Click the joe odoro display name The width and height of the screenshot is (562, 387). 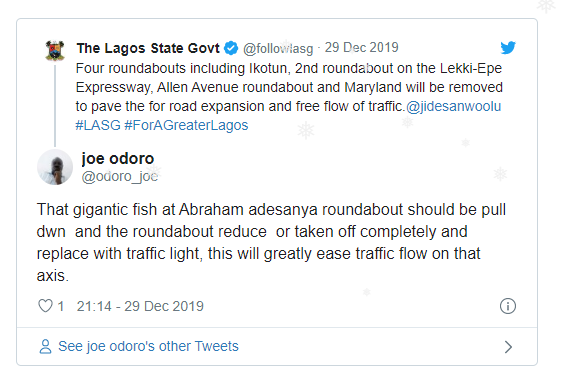[118, 158]
